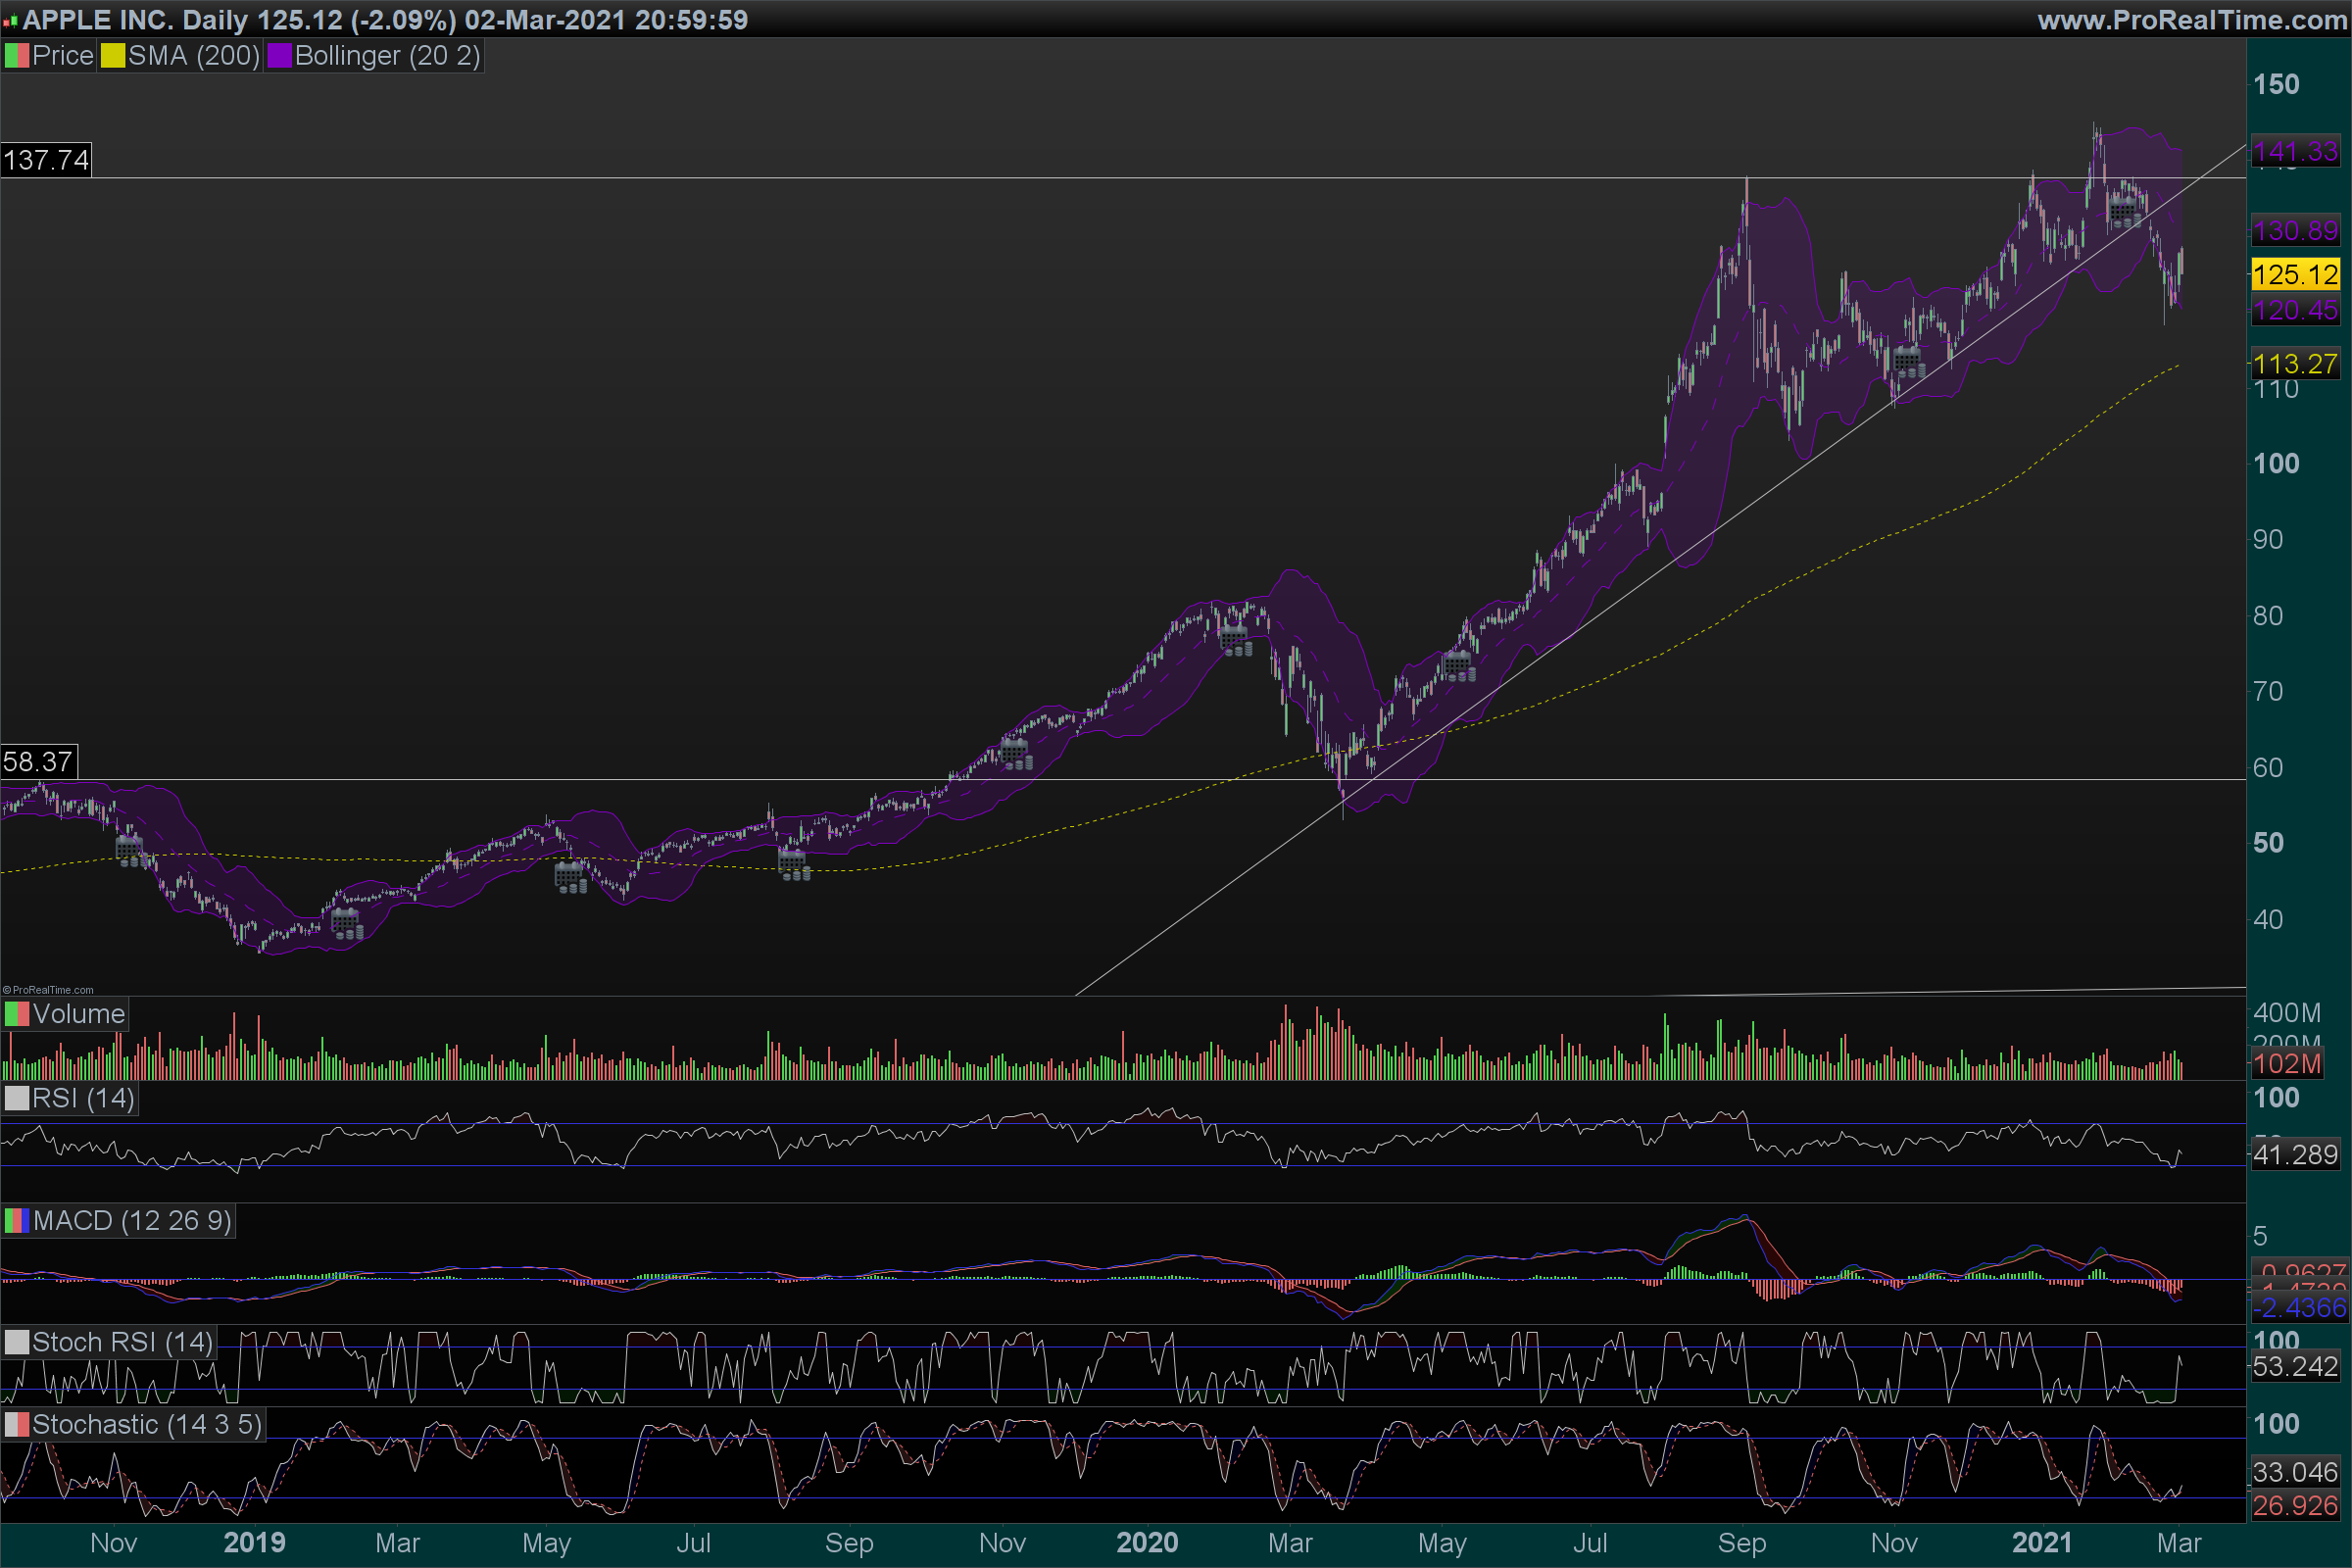This screenshot has width=2352, height=1568.
Task: Select the RSI (14) panel label
Action: 83,1098
